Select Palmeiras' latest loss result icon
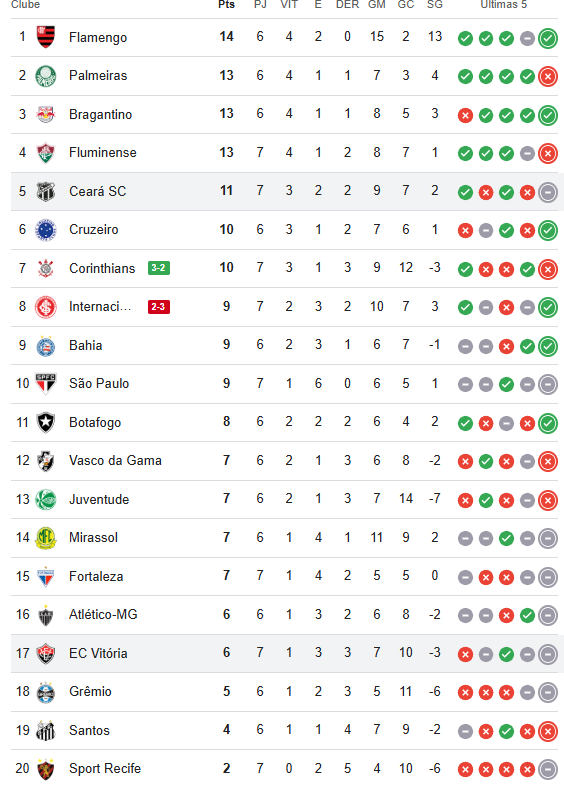564x802 pixels. (x=548, y=77)
